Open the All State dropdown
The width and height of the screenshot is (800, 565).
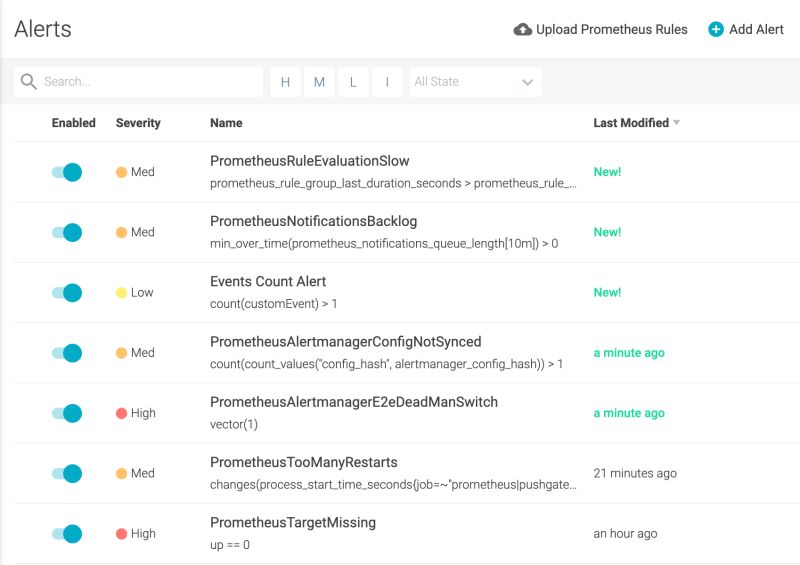point(476,82)
